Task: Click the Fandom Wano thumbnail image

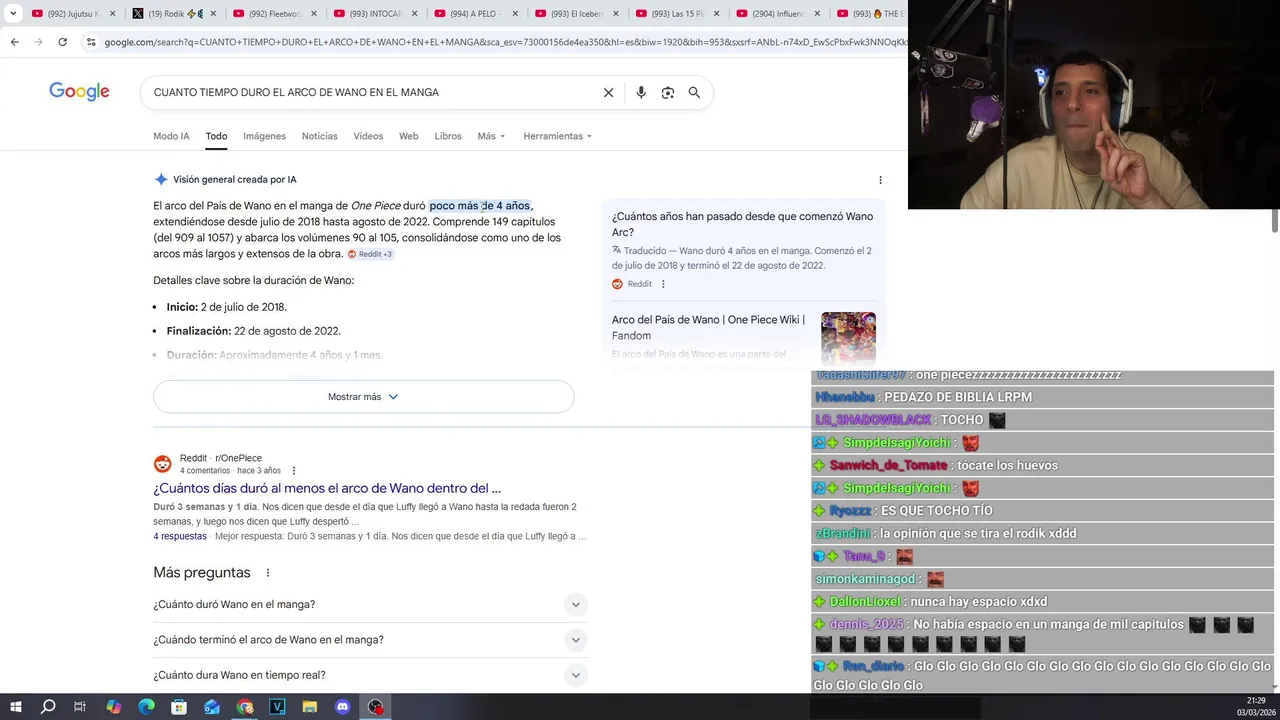Action: pyautogui.click(x=848, y=337)
